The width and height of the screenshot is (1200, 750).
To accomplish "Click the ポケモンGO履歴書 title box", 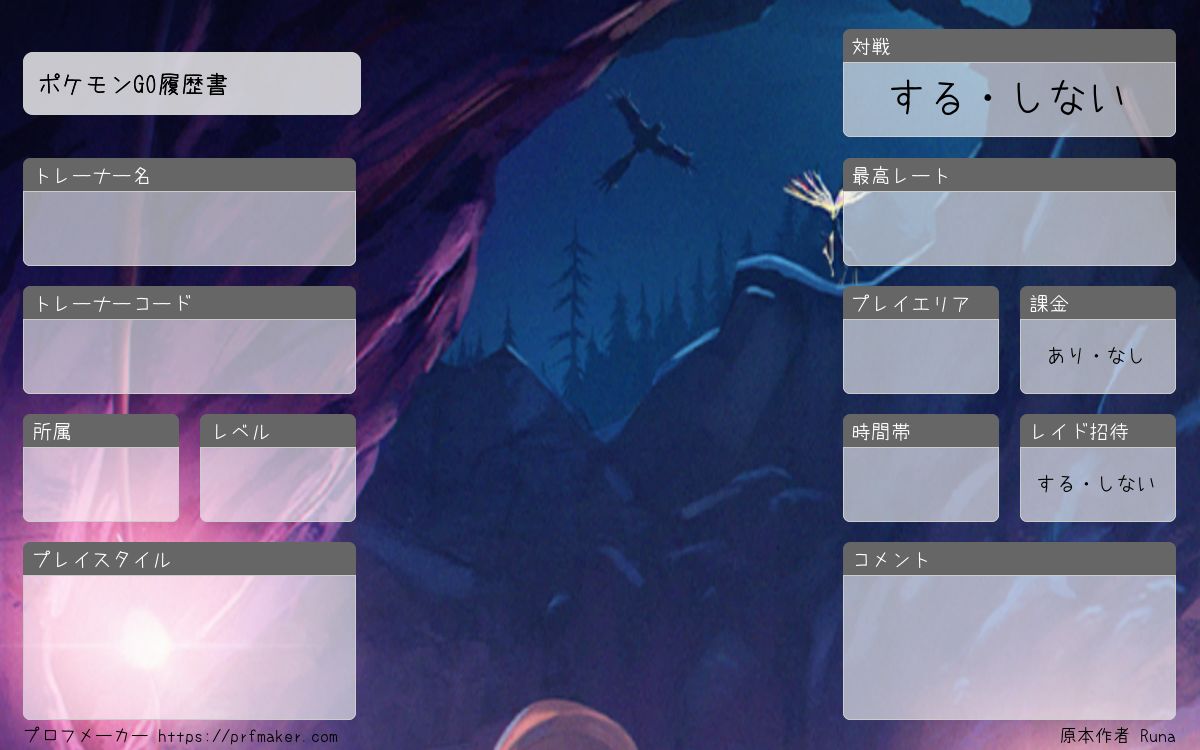I will coord(191,84).
